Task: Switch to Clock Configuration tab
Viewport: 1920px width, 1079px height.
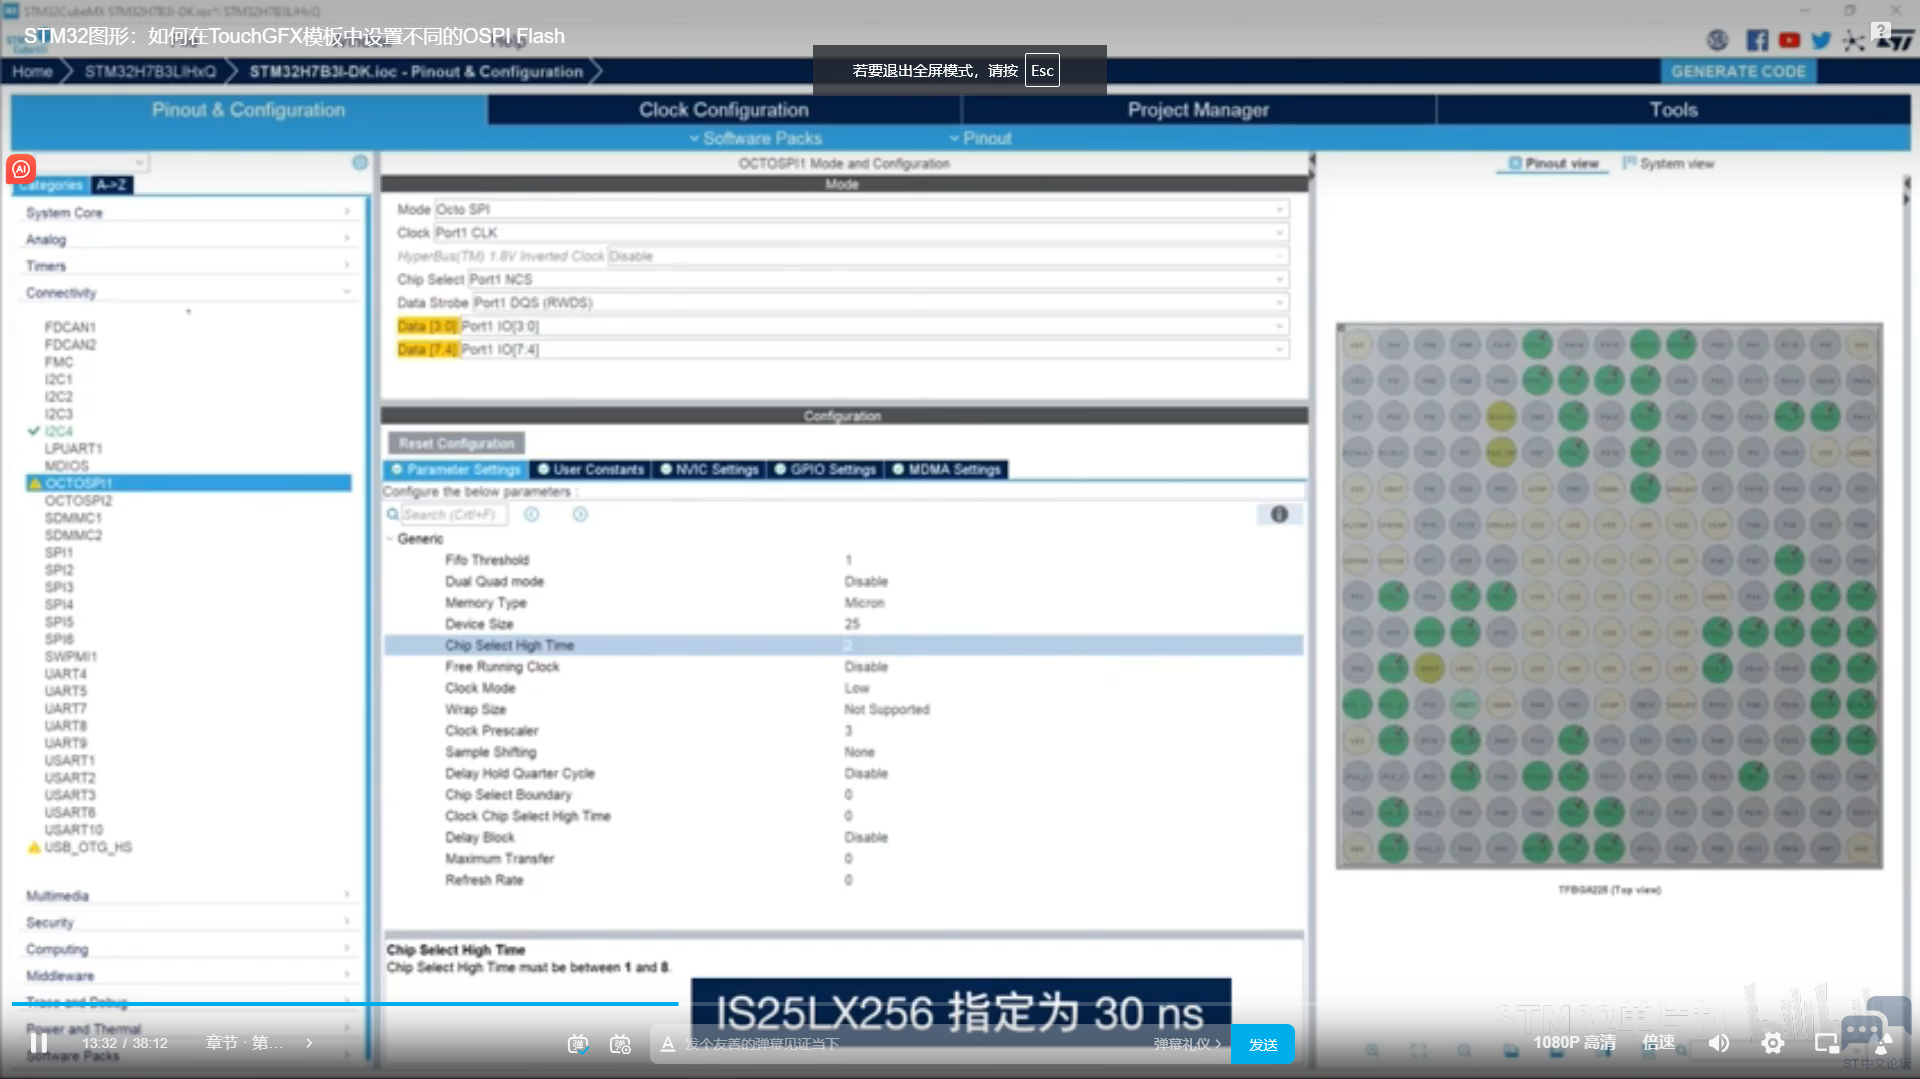Action: 723,110
